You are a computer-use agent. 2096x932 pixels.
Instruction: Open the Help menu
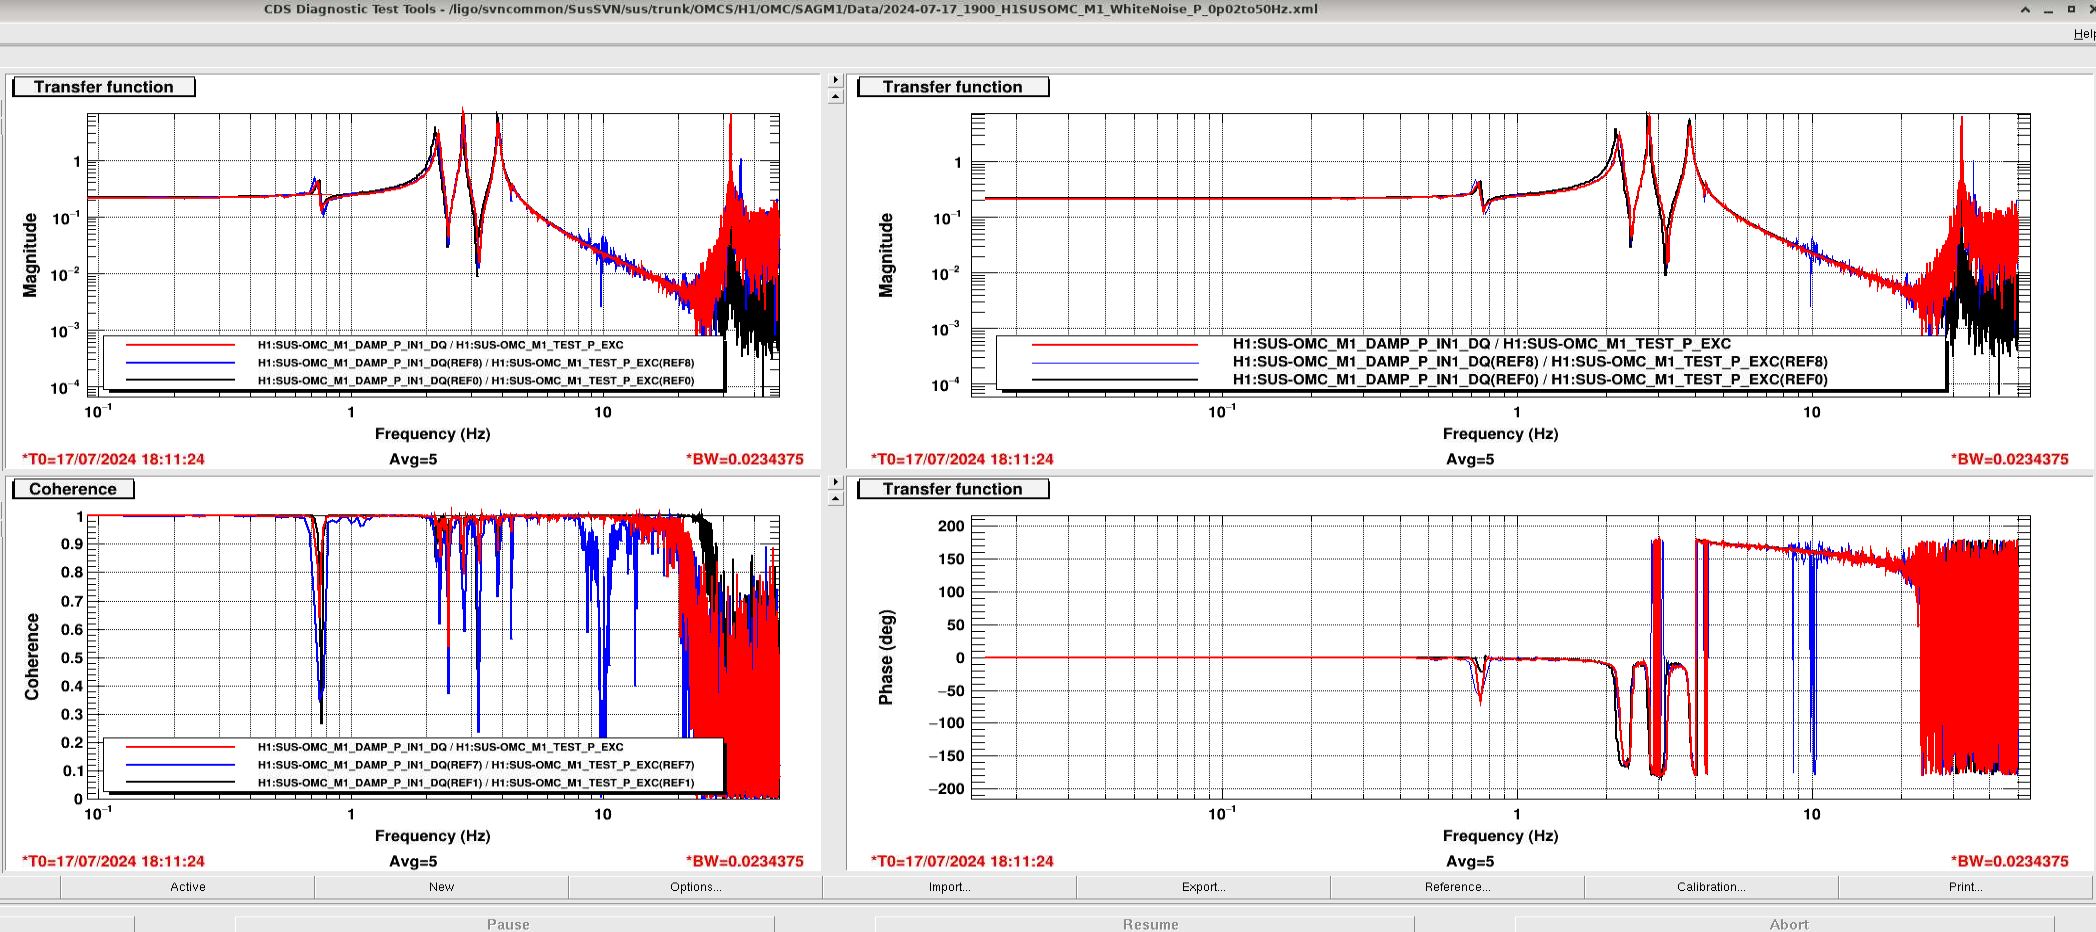2085,34
